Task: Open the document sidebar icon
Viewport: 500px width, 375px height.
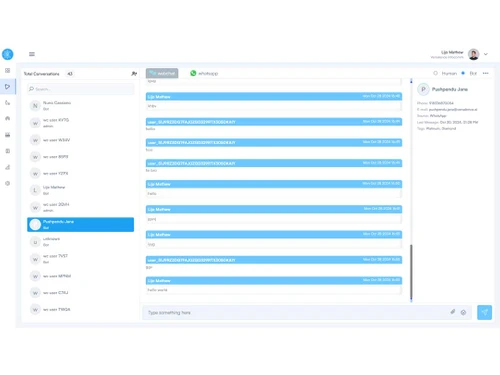Action: pyautogui.click(x=7, y=151)
